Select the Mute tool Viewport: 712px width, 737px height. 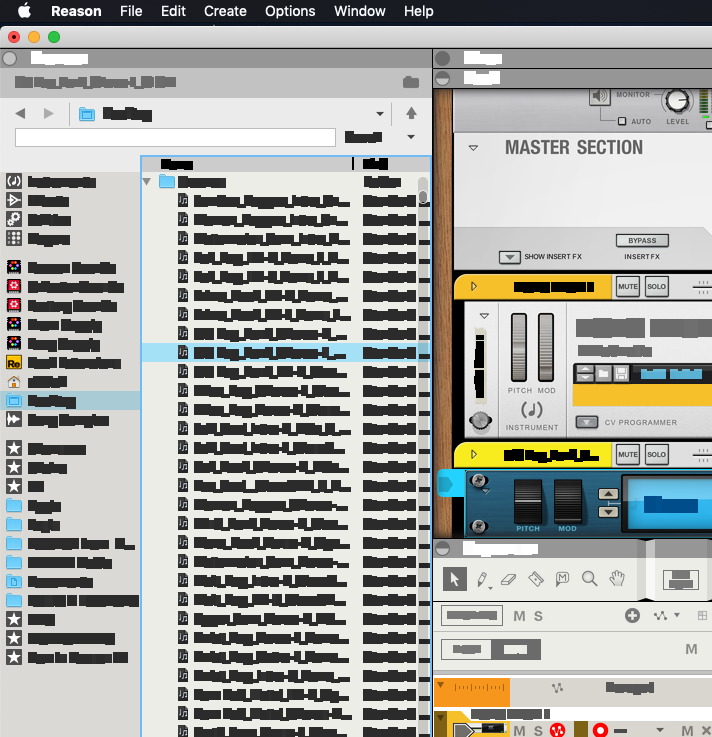[x=562, y=579]
